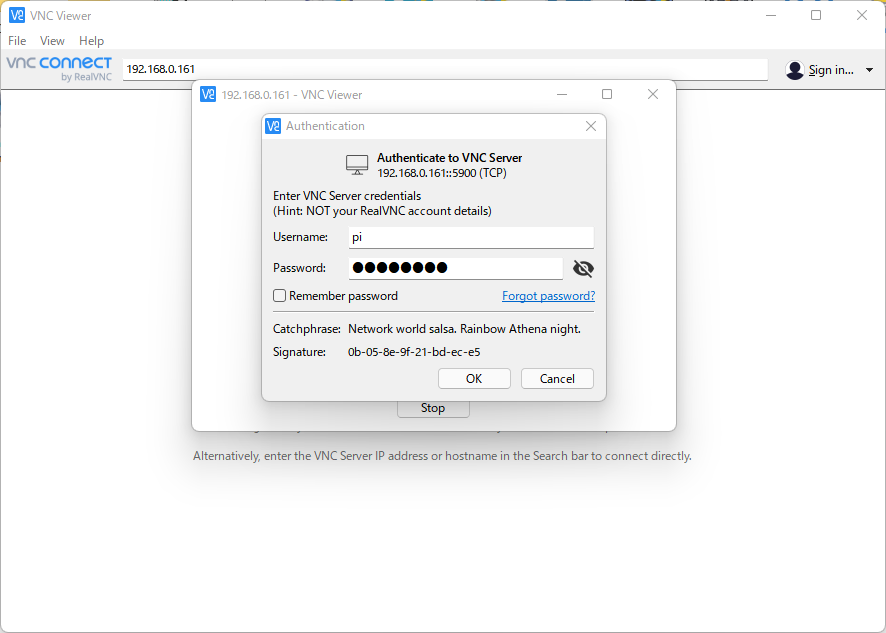Focus the address bar showing 192.168.0.161
Viewport: 886px width, 633px height.
[445, 69]
